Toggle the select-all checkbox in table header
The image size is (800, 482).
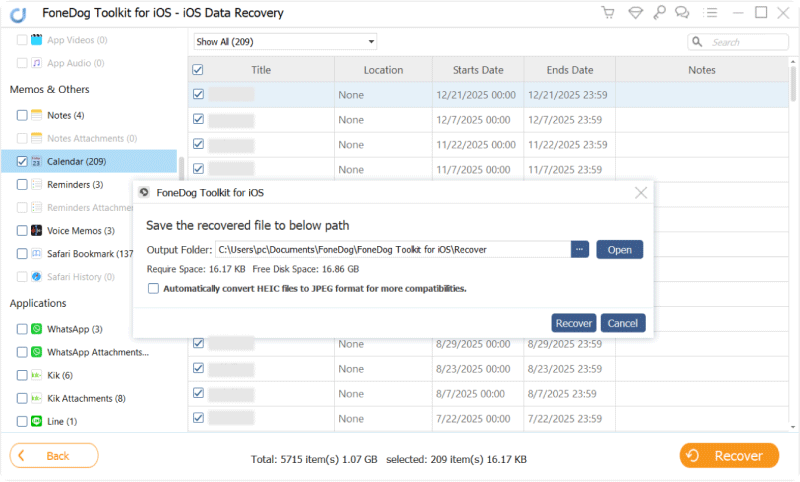pyautogui.click(x=197, y=70)
